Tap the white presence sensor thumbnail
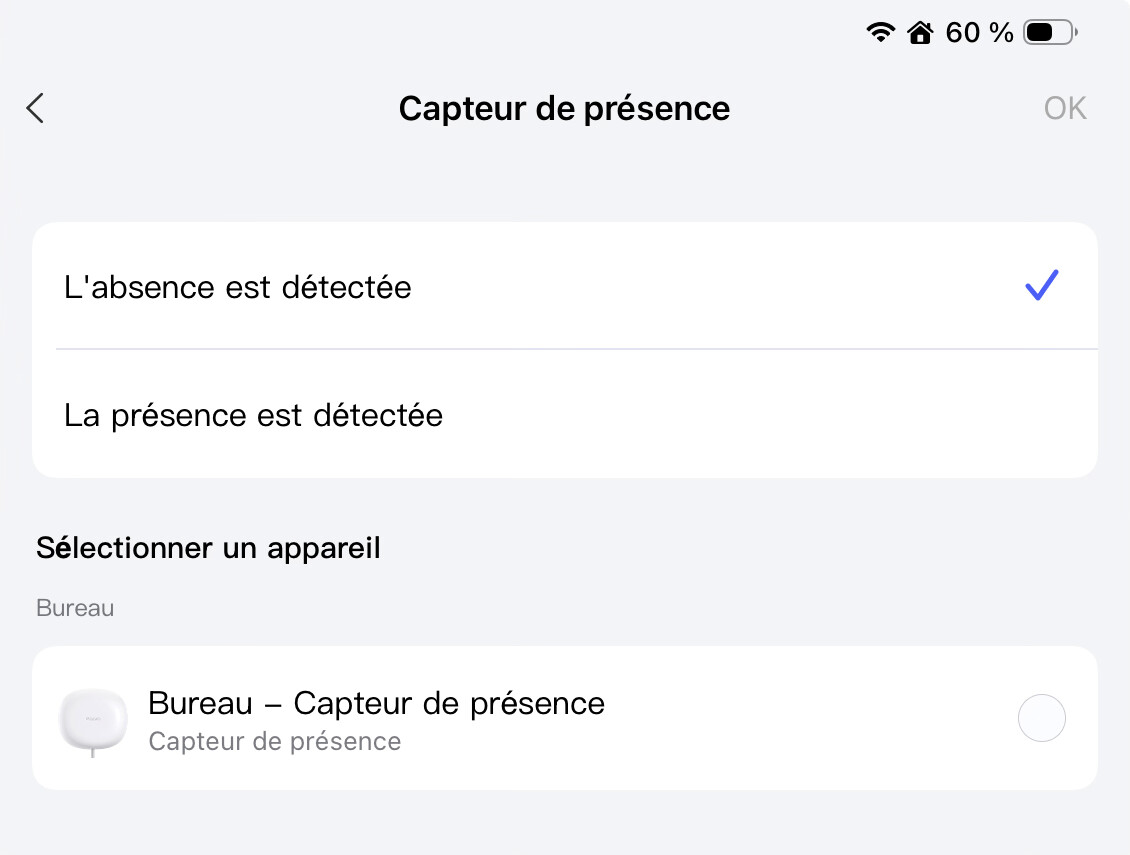 point(93,717)
